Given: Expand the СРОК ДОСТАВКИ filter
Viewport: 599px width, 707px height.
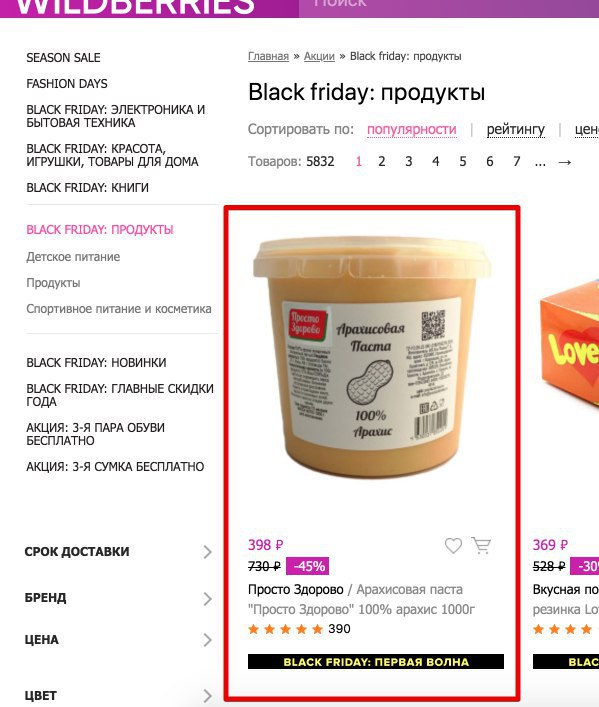Looking at the screenshot, I should (118, 552).
